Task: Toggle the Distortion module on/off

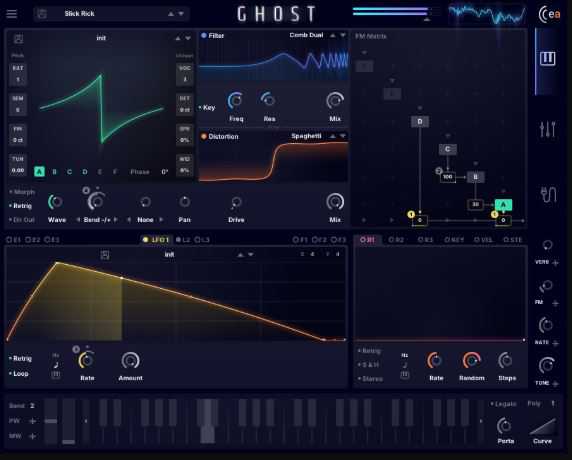Action: 204,136
